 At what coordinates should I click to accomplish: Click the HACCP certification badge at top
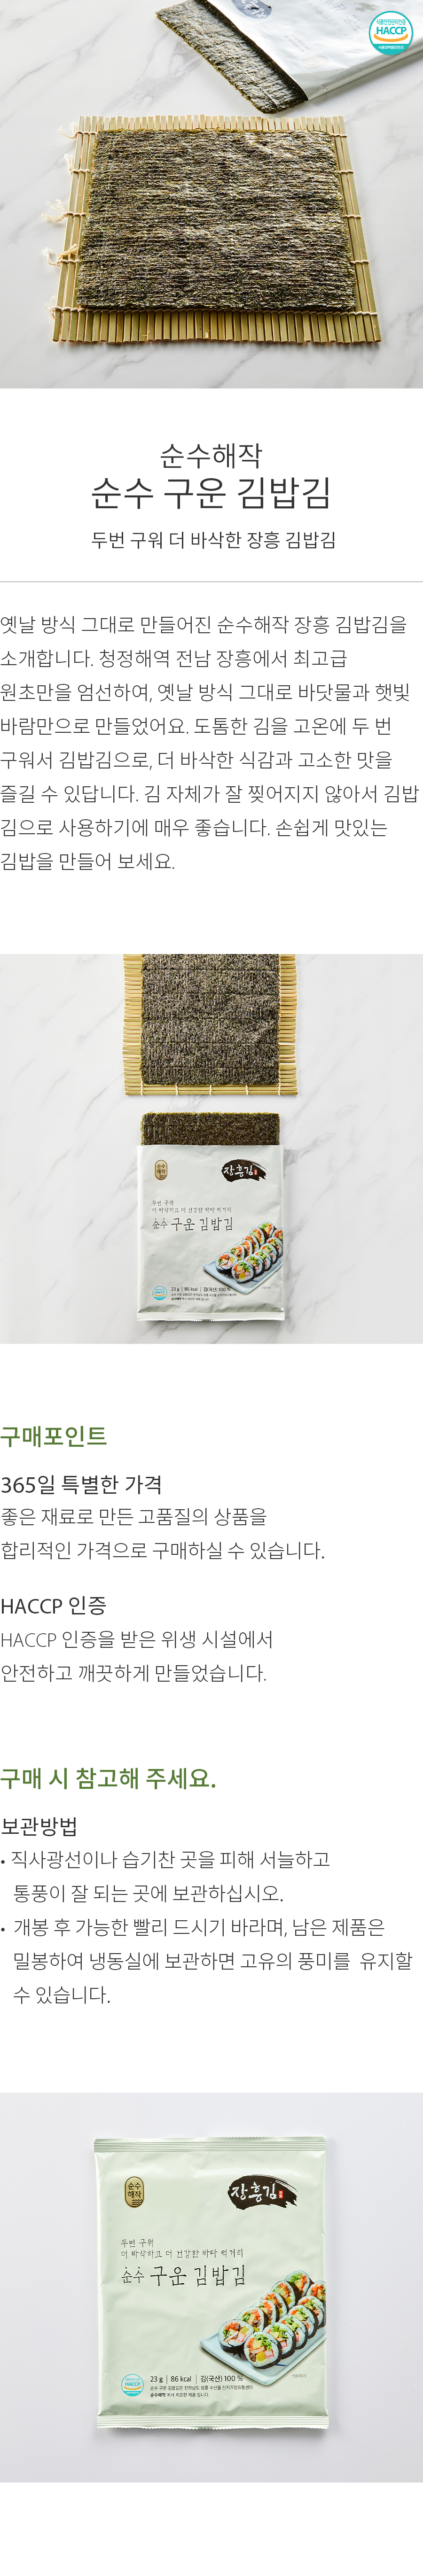pos(390,33)
